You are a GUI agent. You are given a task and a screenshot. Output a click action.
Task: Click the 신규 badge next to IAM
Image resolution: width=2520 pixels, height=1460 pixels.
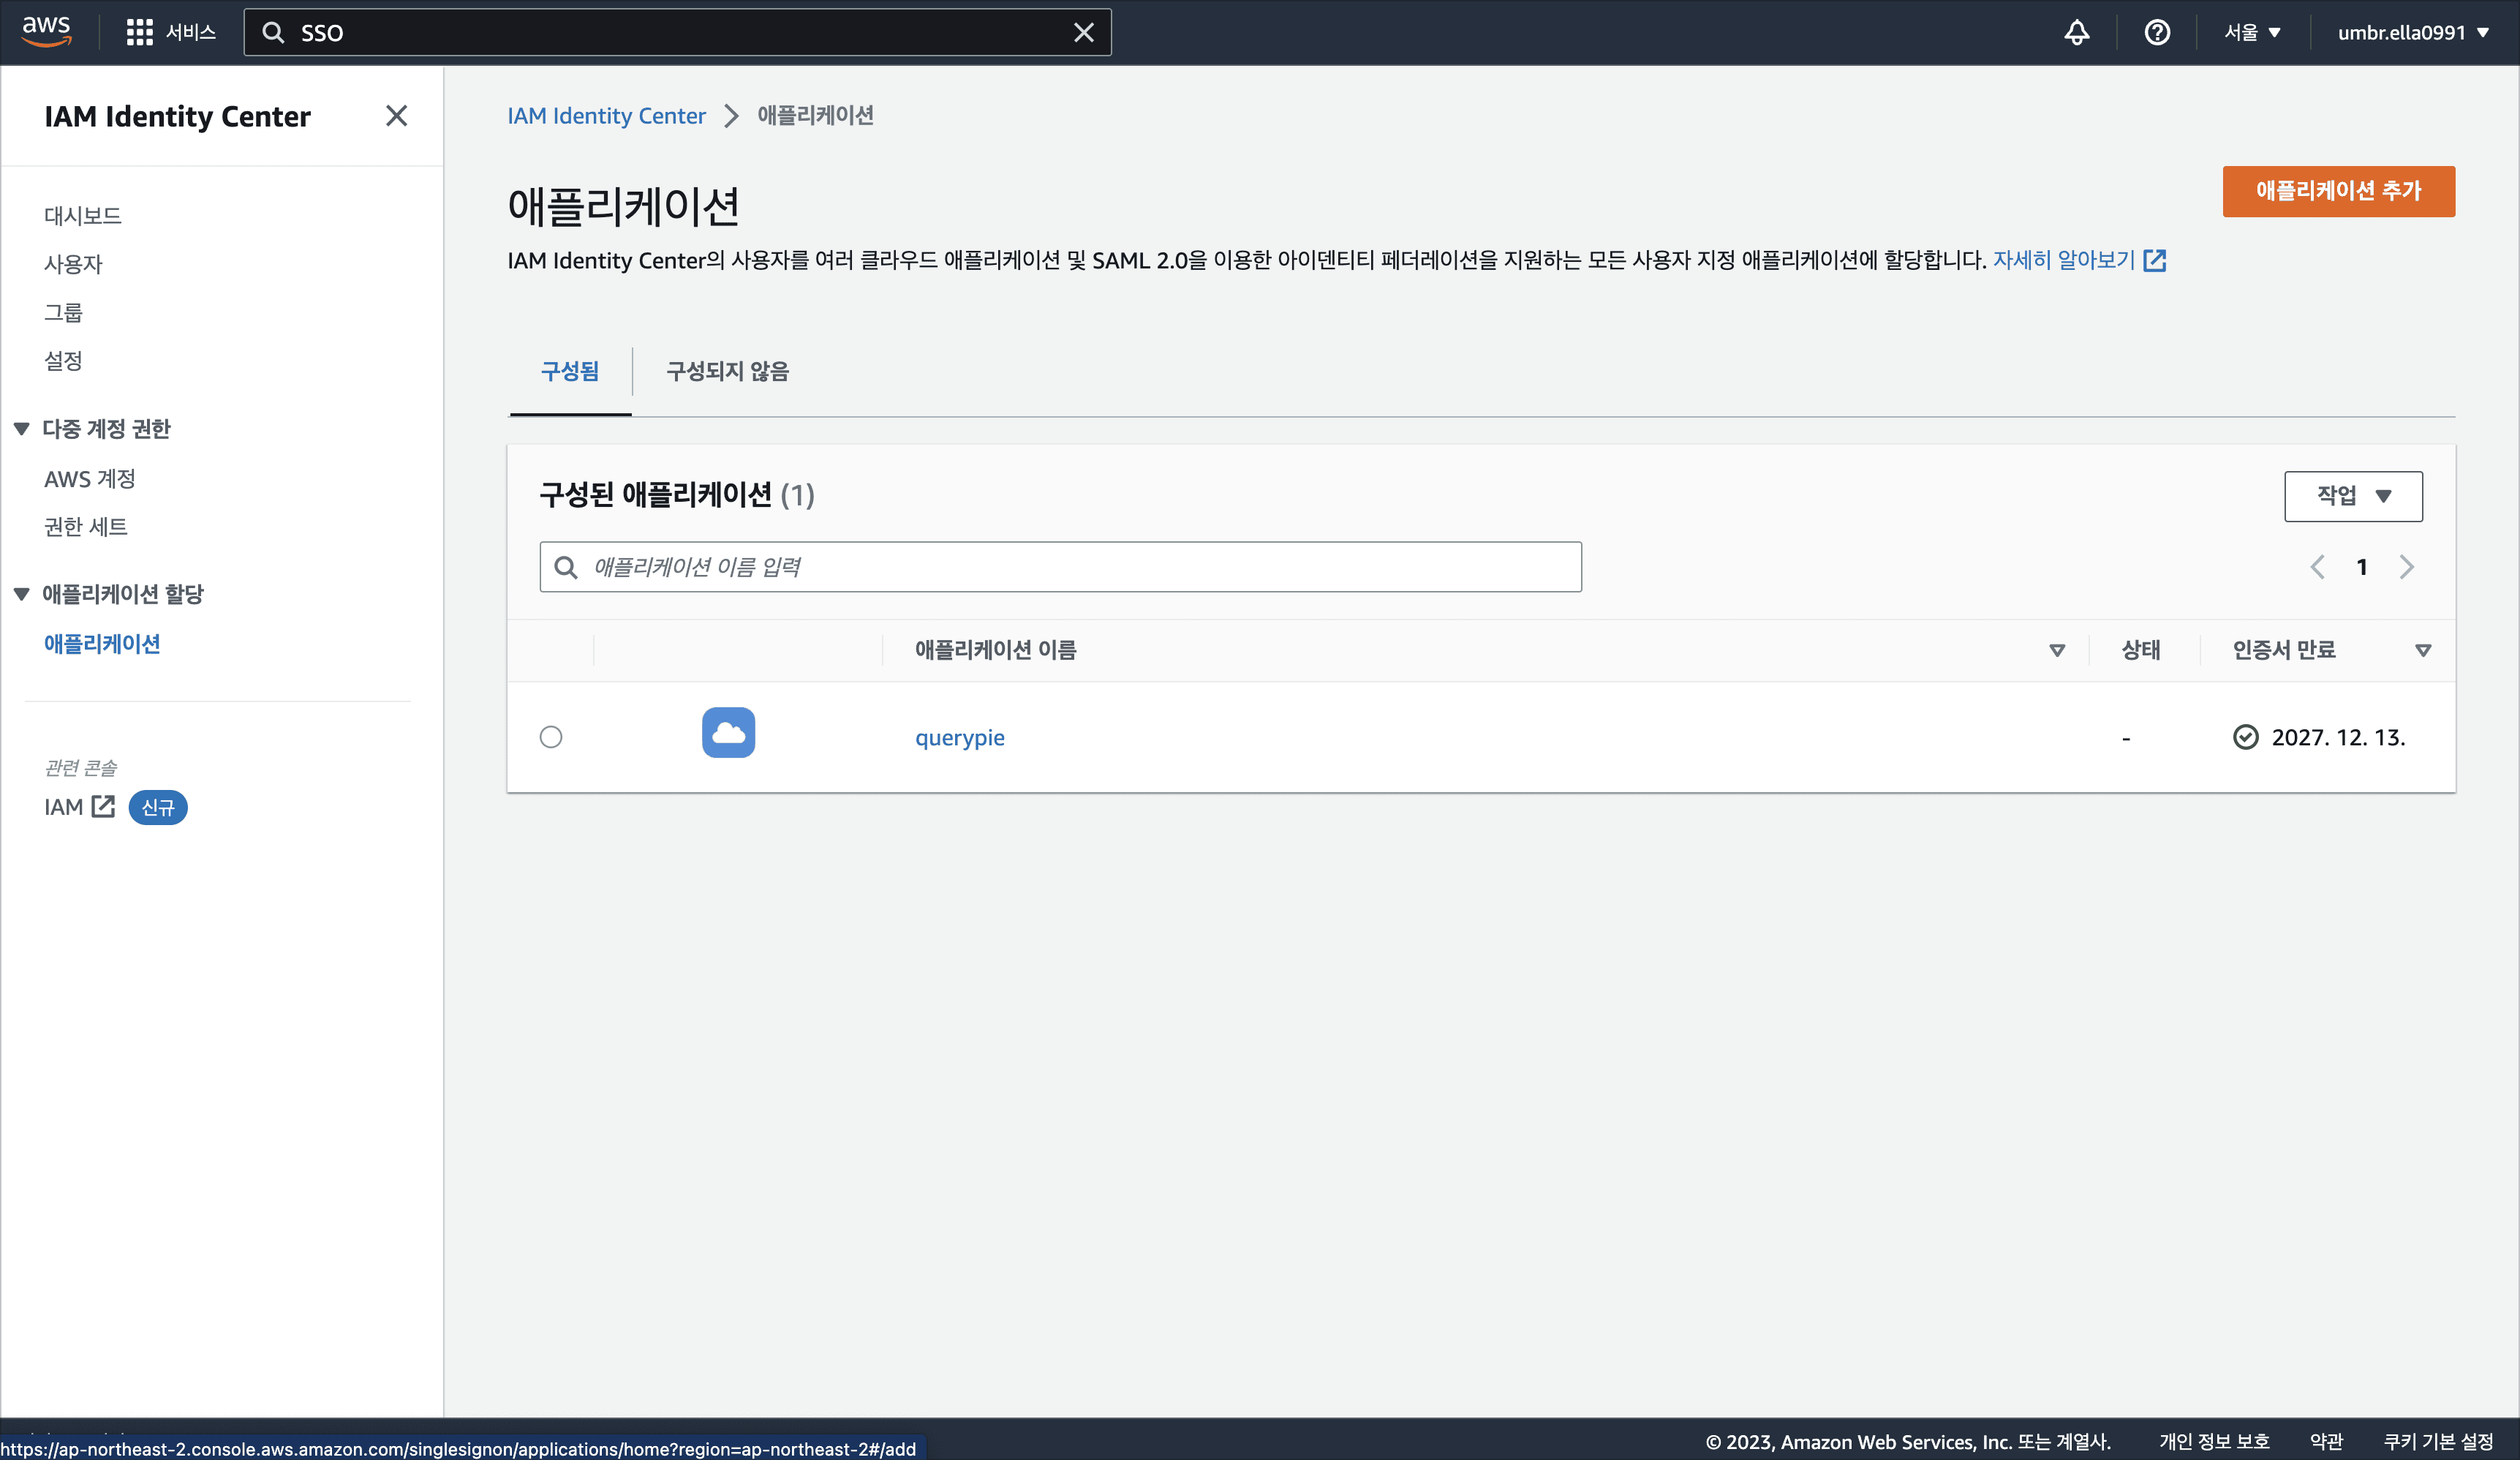click(x=157, y=807)
